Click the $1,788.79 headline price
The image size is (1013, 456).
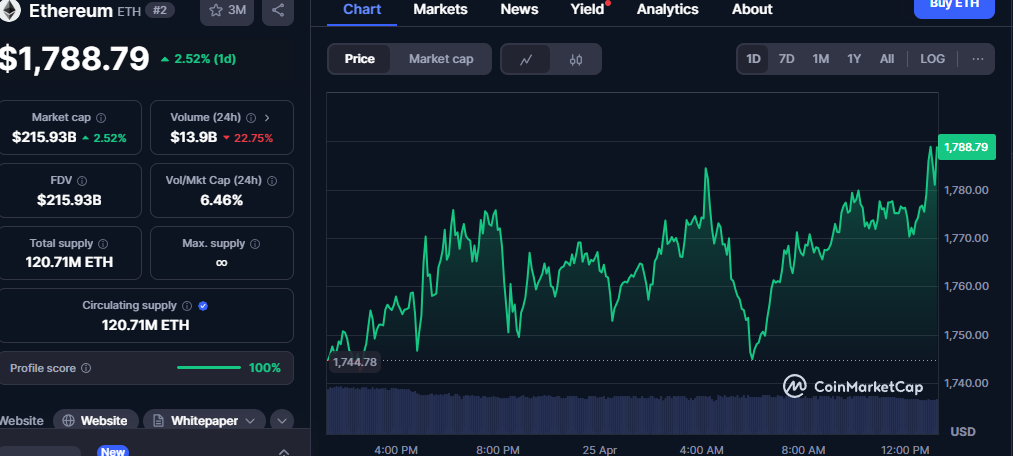pyautogui.click(x=74, y=59)
